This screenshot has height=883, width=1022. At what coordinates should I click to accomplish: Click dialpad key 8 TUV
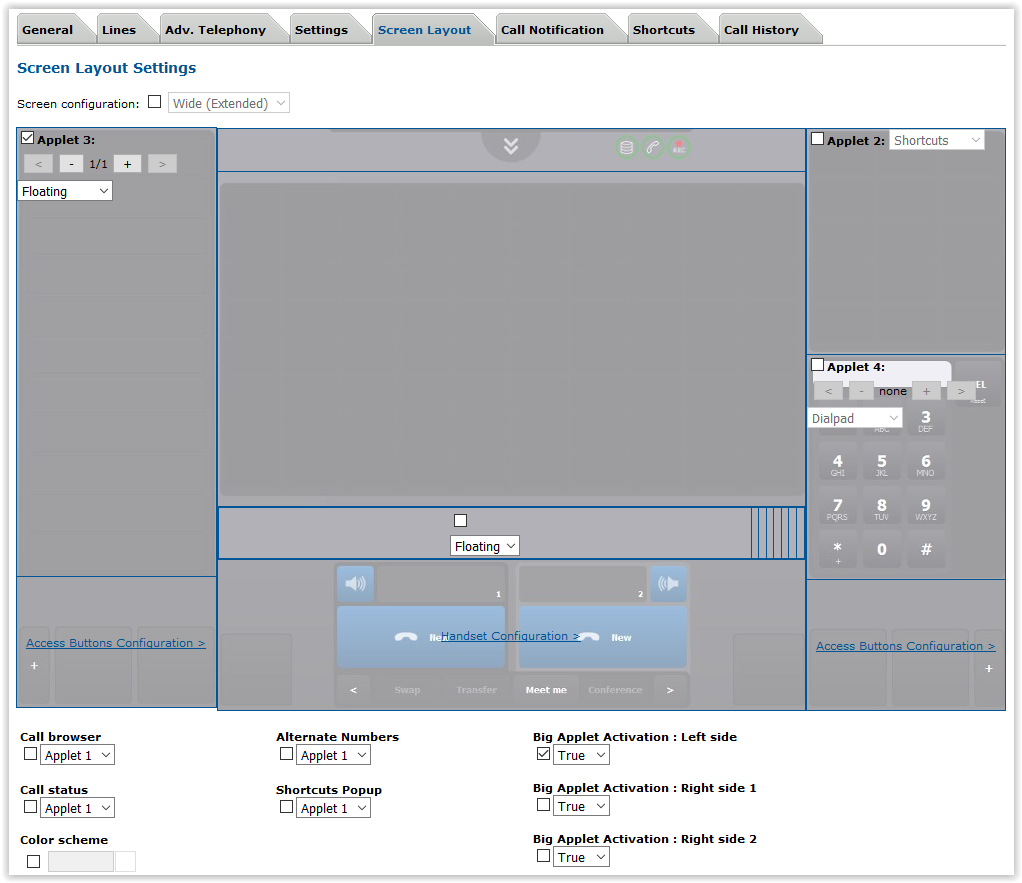(x=881, y=508)
